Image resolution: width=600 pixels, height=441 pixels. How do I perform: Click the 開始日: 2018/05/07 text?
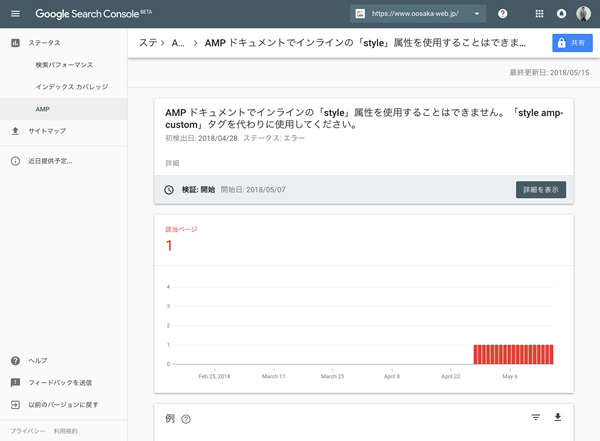coord(253,190)
